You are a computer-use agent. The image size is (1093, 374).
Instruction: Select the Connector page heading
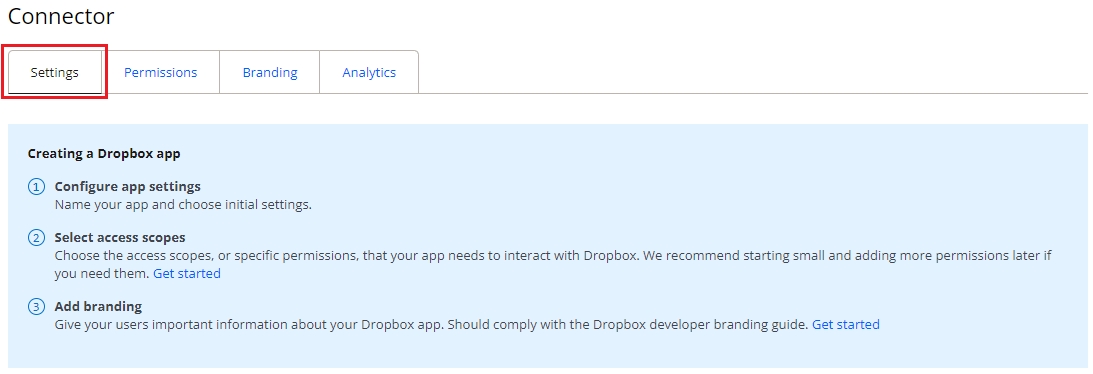61,16
